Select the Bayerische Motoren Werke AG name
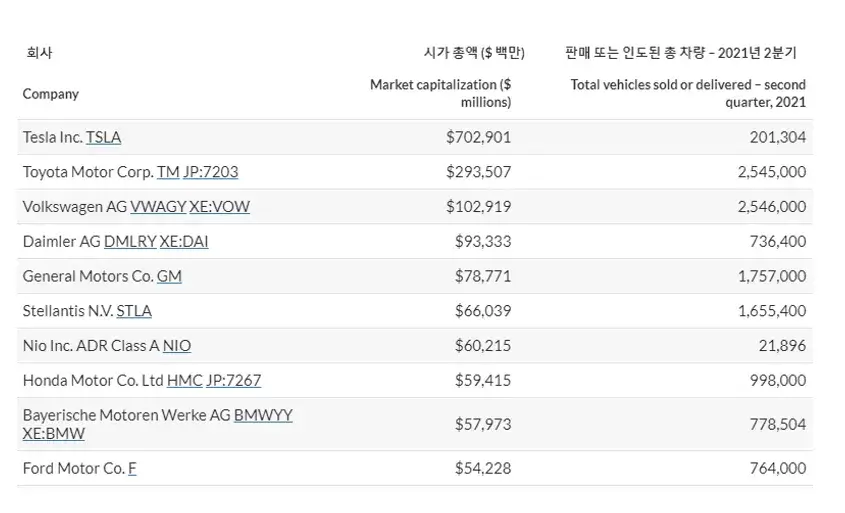 pos(127,415)
